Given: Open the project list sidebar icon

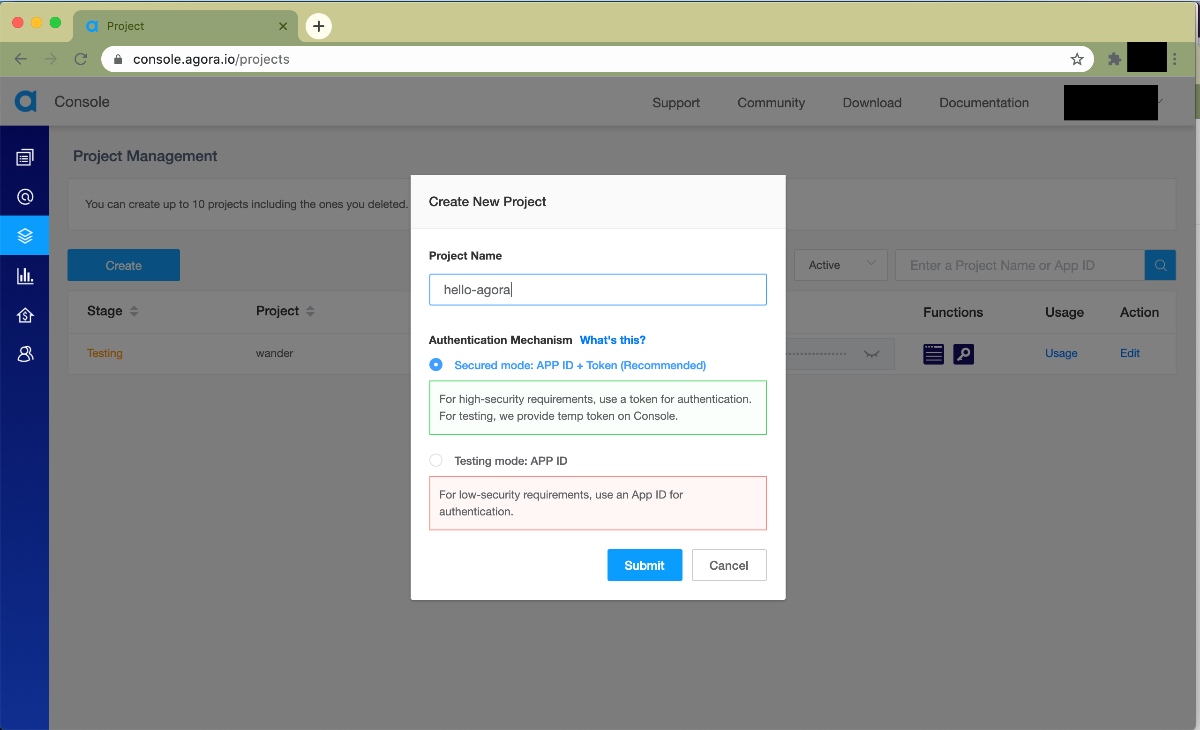Looking at the screenshot, I should pyautogui.click(x=25, y=157).
